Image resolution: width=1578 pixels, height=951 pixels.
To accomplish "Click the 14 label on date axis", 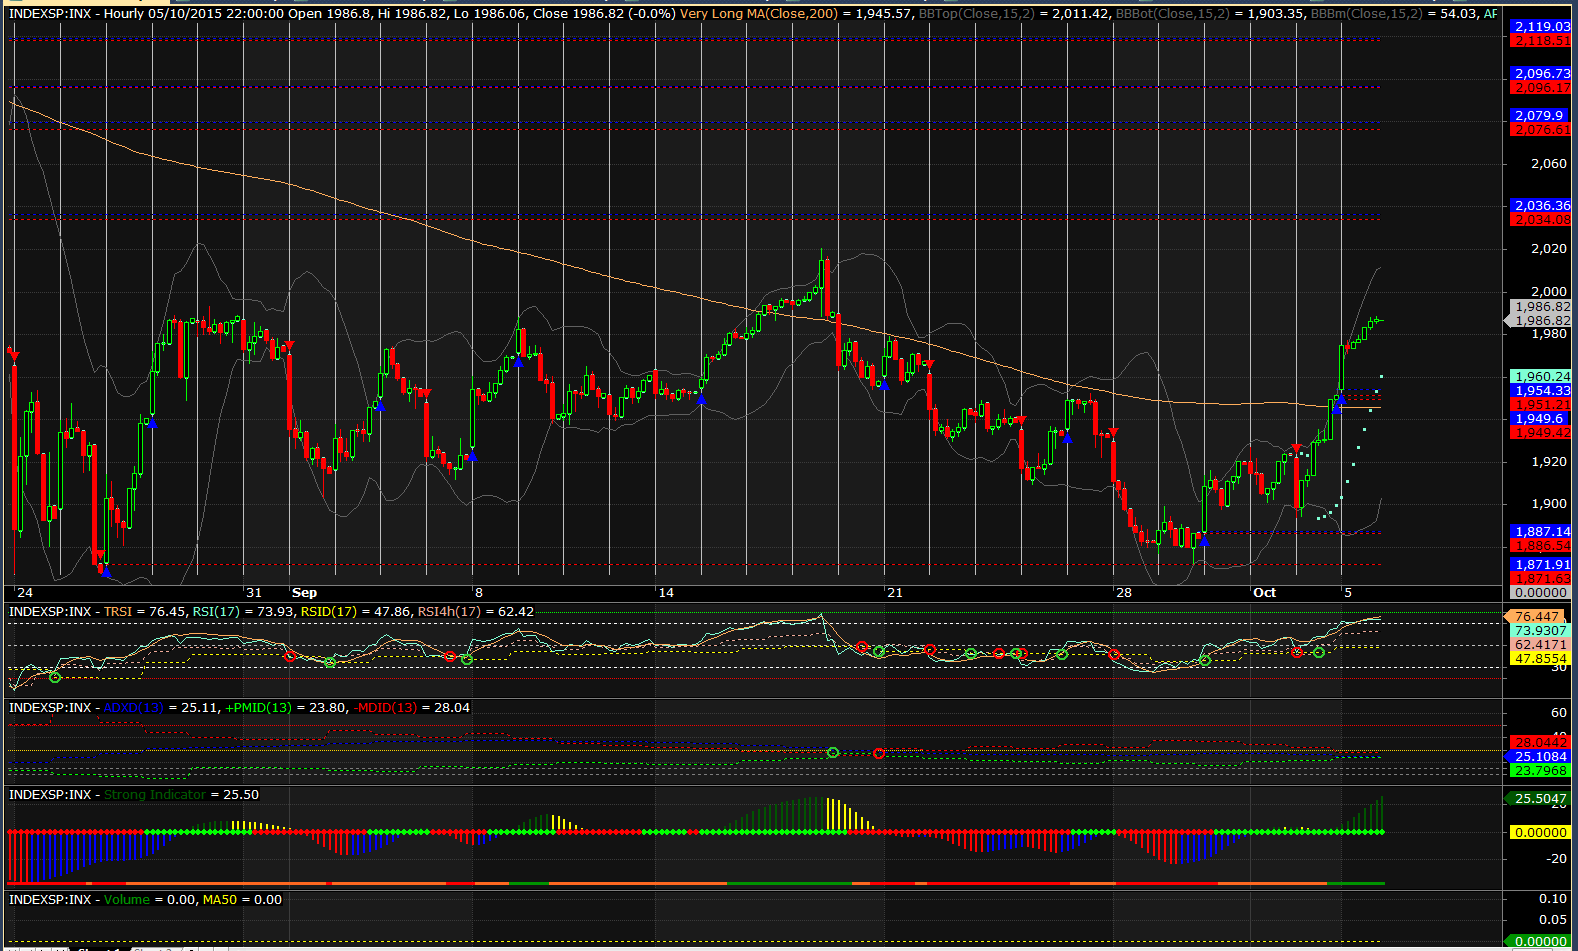I will tap(666, 593).
